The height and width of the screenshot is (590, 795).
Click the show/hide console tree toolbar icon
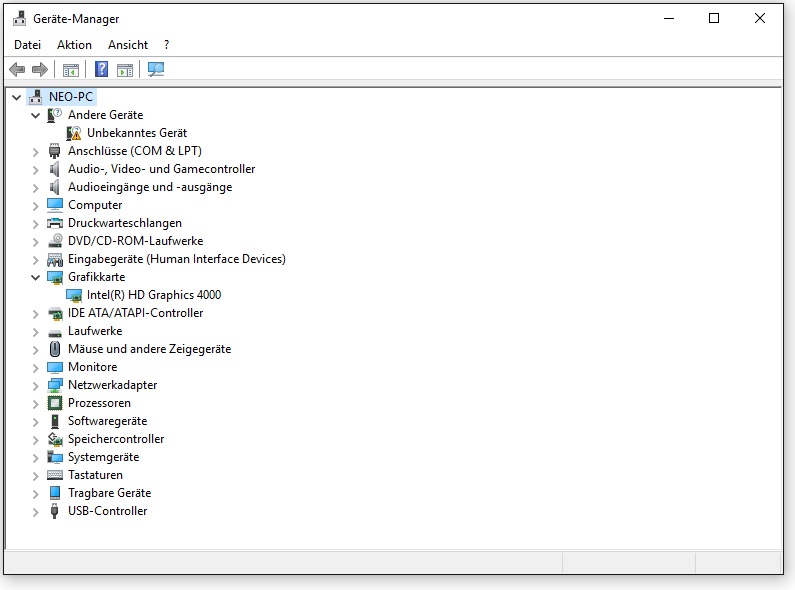click(70, 69)
